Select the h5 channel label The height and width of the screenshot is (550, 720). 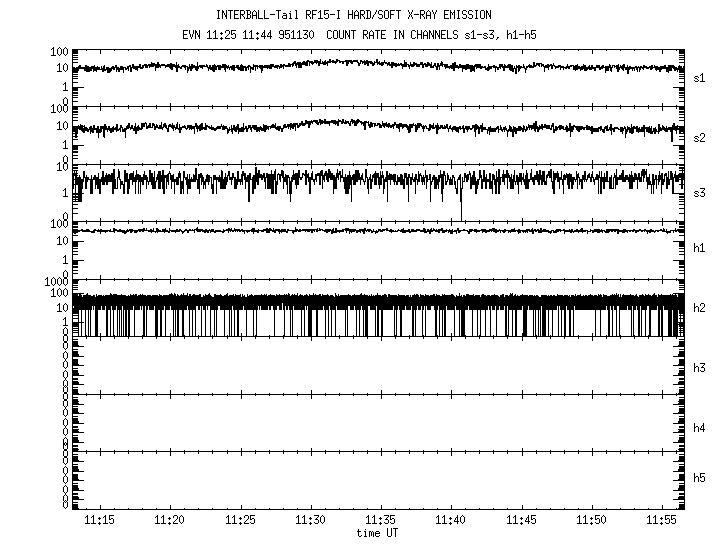click(x=700, y=478)
